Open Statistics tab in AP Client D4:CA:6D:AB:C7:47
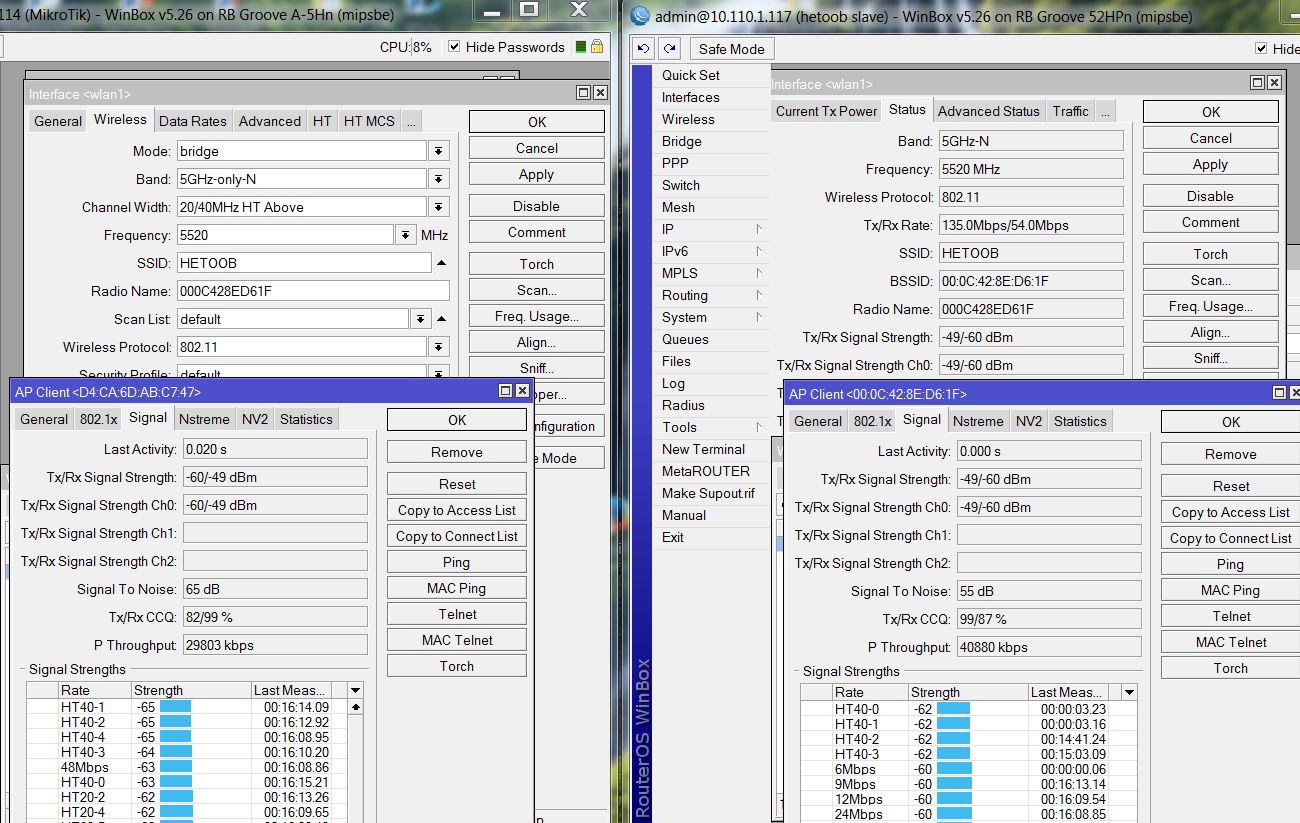This screenshot has width=1300, height=823. click(306, 419)
